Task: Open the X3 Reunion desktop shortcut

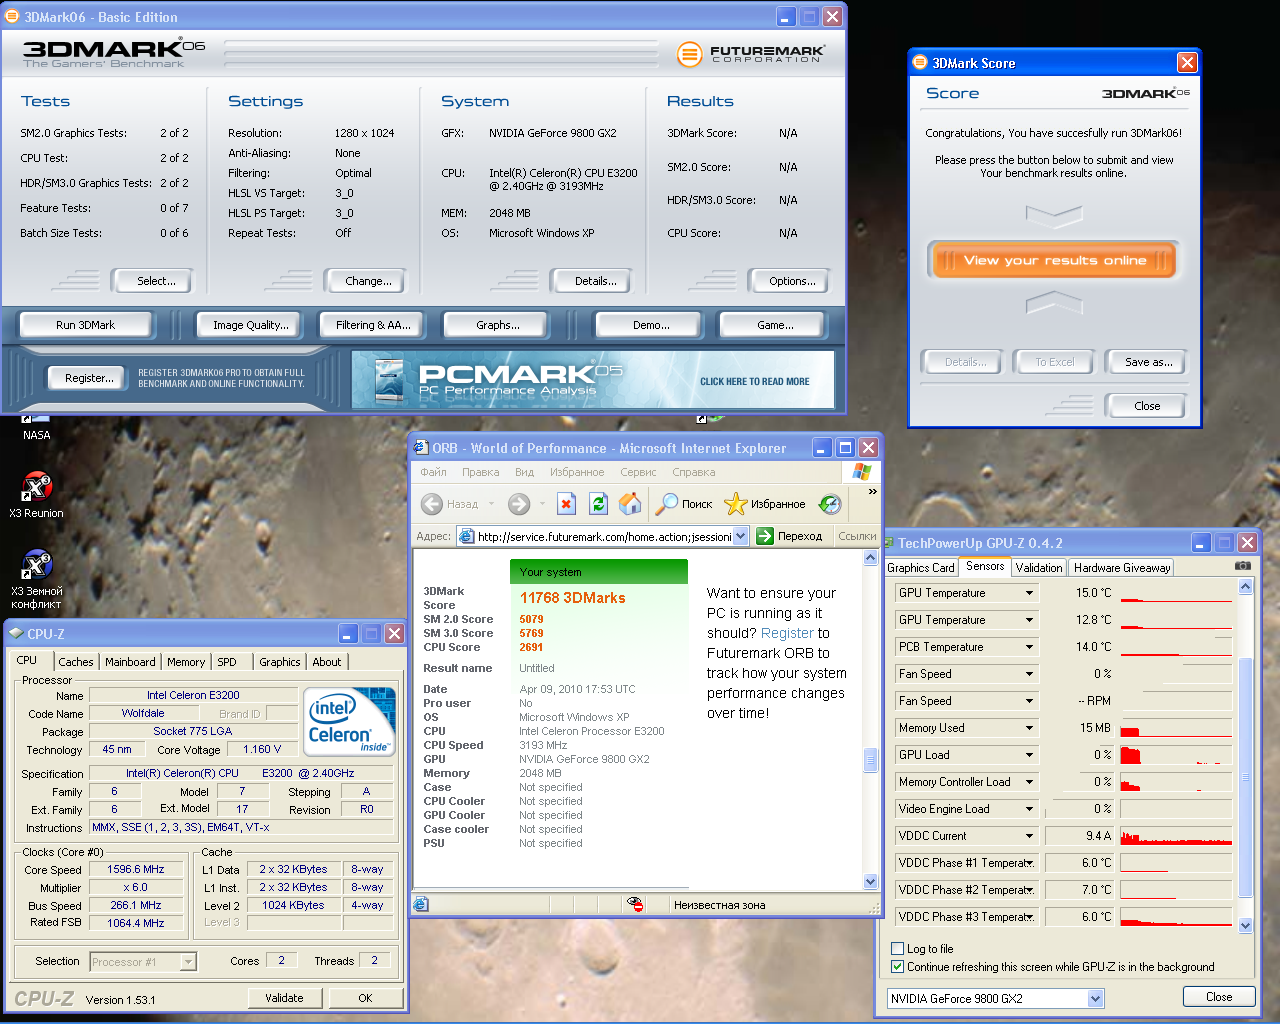Action: click(37, 489)
